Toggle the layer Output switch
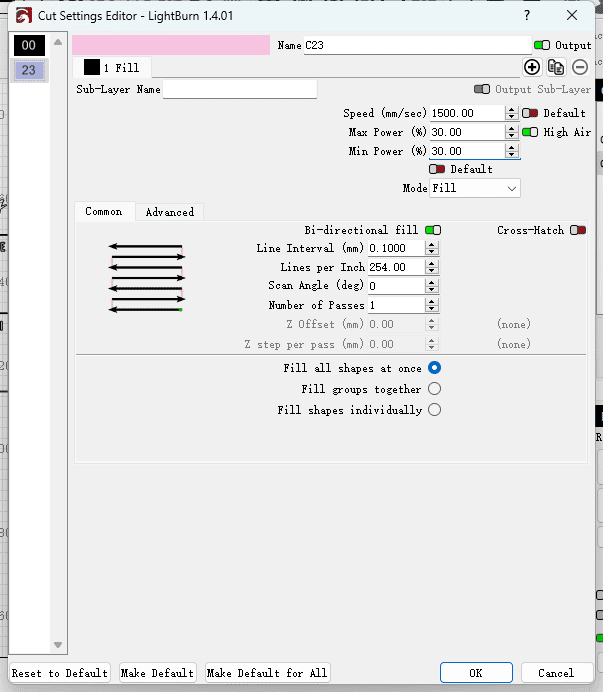603x692 pixels. point(542,45)
